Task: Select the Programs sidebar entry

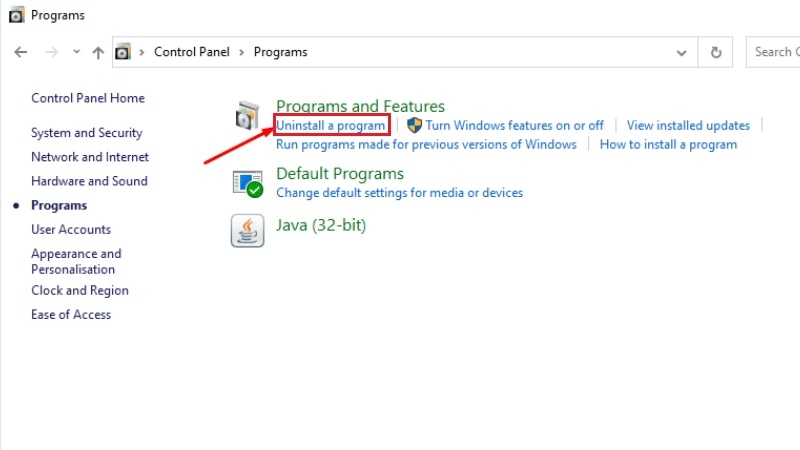Action: 59,206
